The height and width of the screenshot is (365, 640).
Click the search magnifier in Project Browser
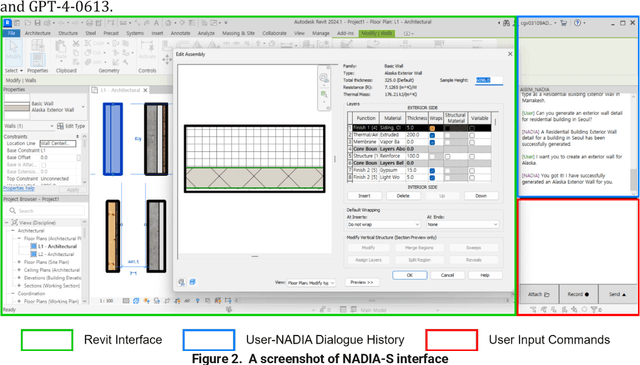click(12, 211)
